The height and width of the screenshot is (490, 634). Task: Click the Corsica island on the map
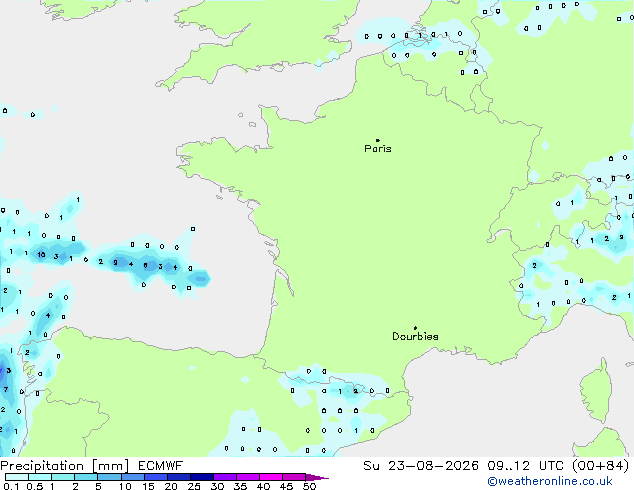[596, 392]
